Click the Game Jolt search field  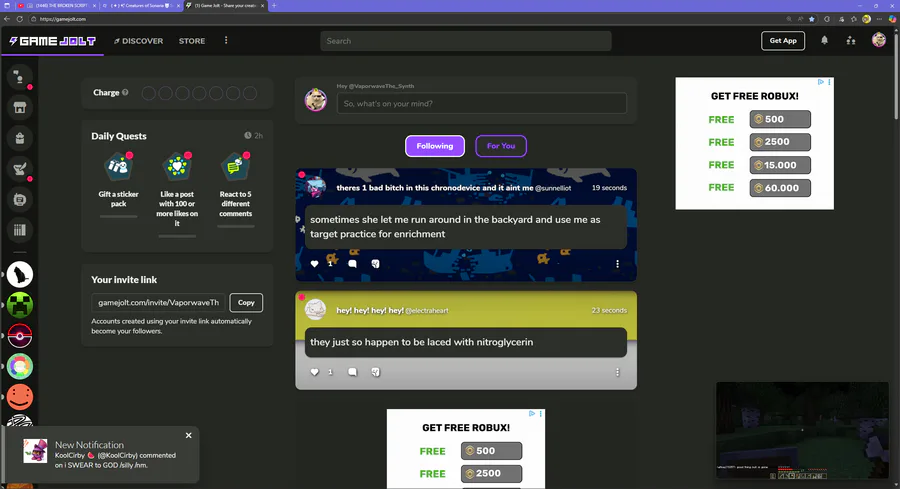(x=465, y=41)
